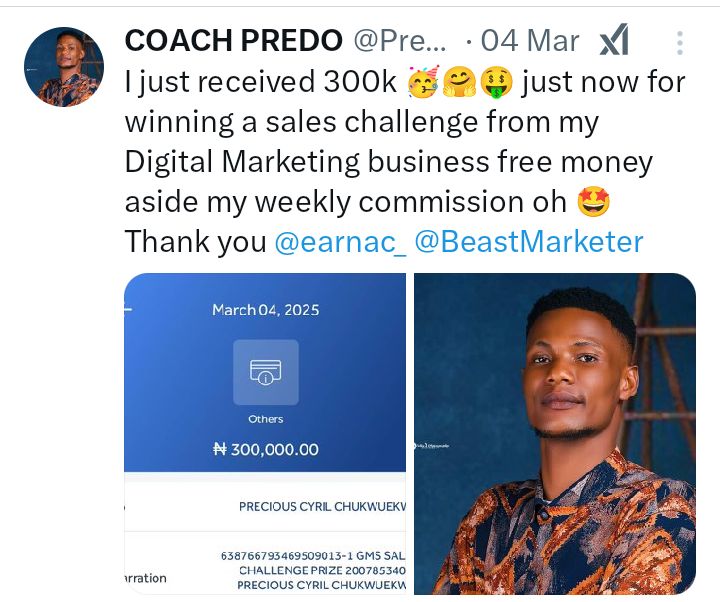Visit the @earnac_ mention

(x=340, y=242)
